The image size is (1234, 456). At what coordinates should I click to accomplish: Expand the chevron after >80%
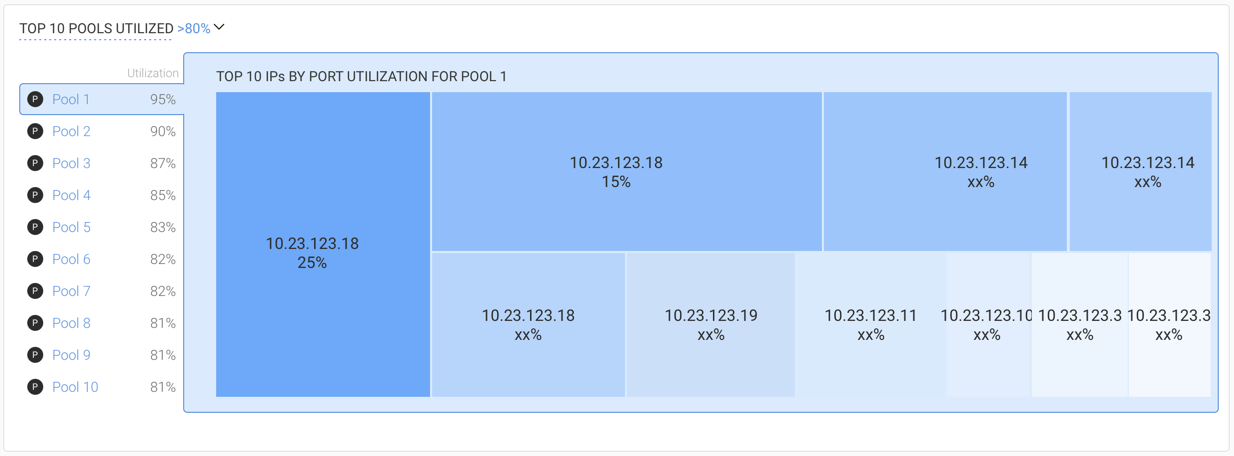click(219, 27)
